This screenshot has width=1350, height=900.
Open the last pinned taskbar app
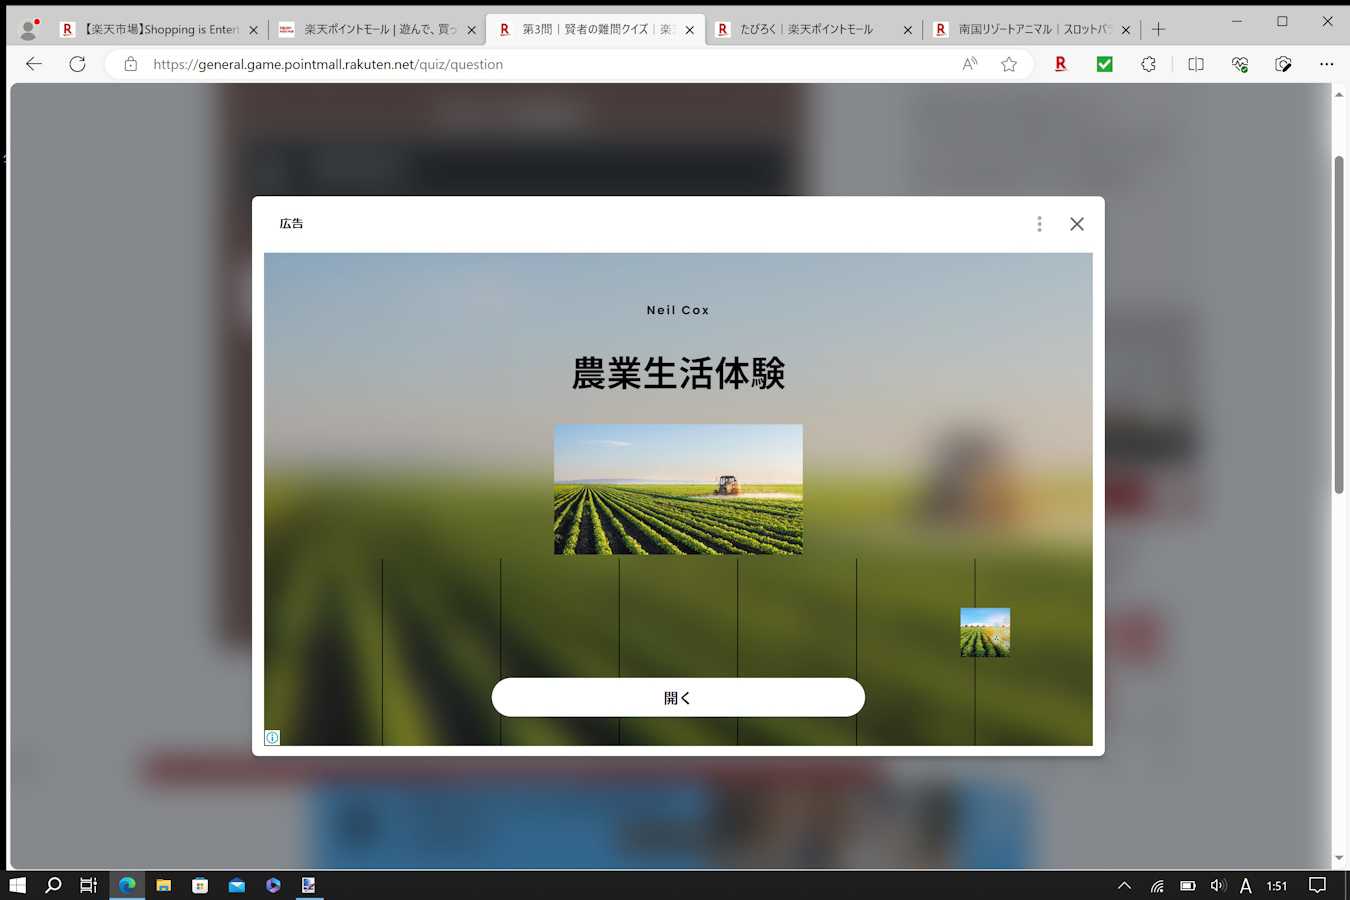309,885
